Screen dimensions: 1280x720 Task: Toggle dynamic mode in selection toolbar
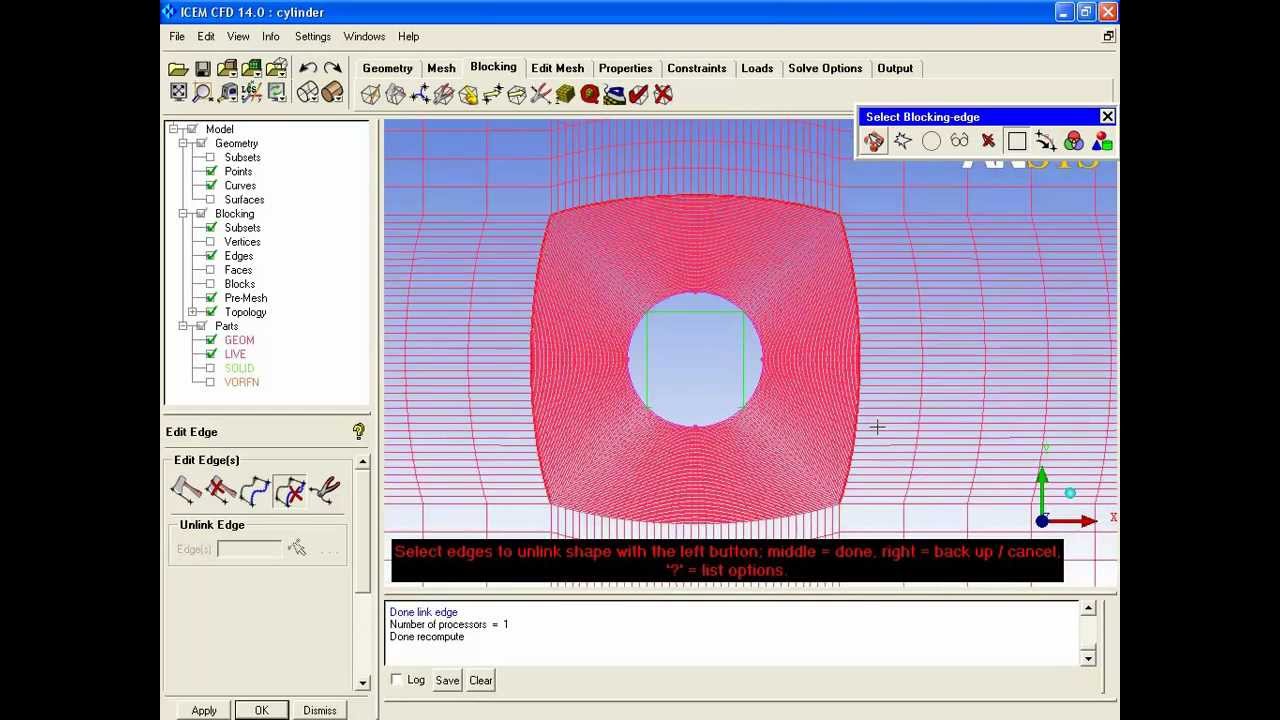[874, 142]
